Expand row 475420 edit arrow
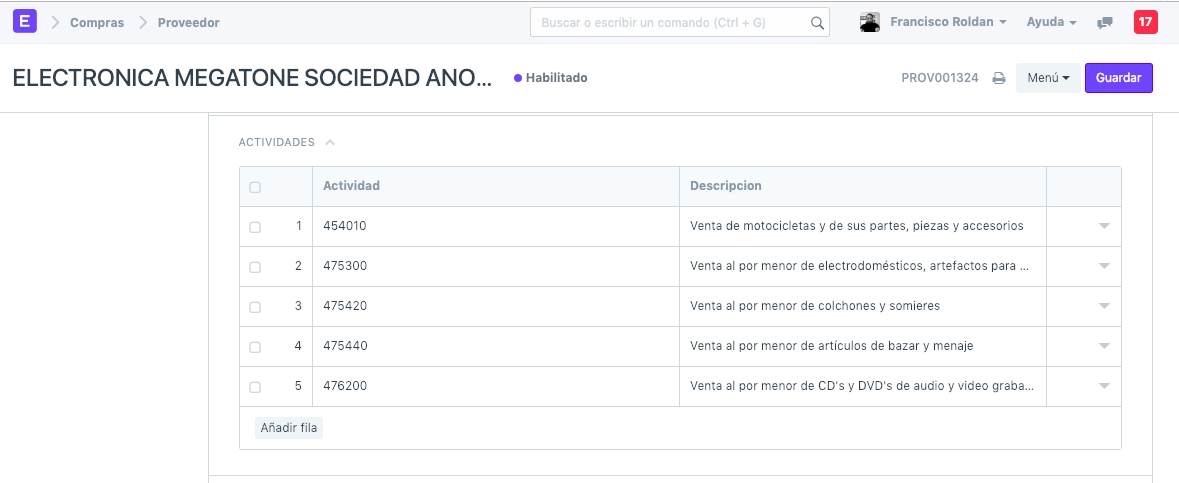 pyautogui.click(x=1104, y=305)
